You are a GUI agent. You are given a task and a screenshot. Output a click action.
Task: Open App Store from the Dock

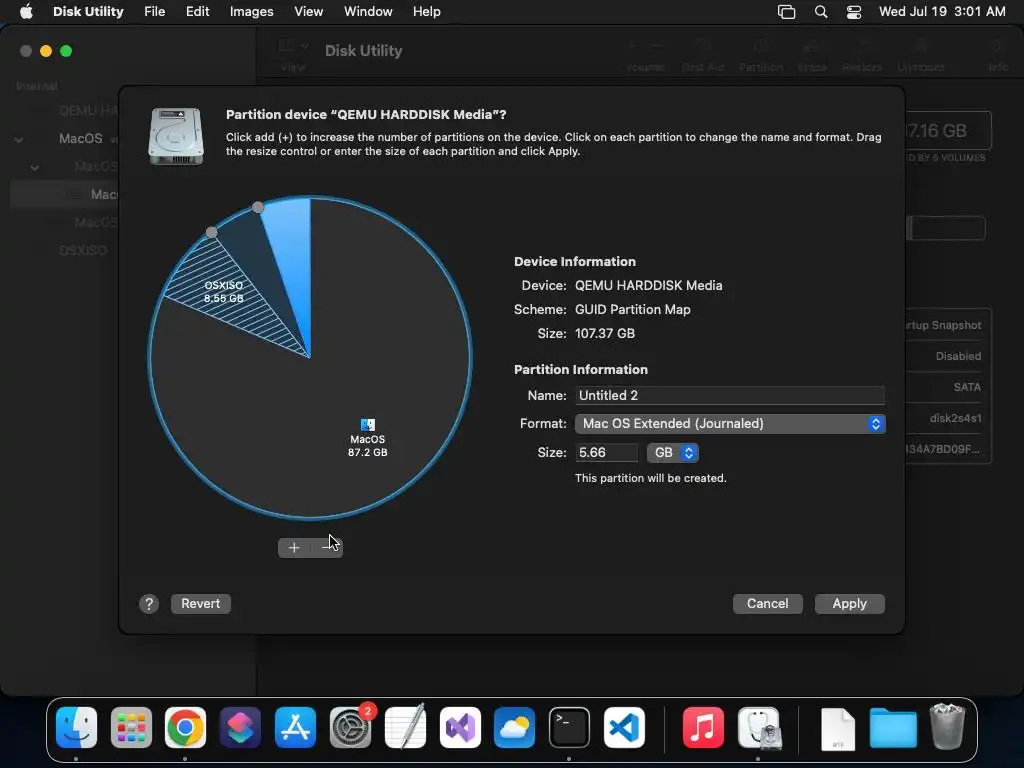[295, 728]
